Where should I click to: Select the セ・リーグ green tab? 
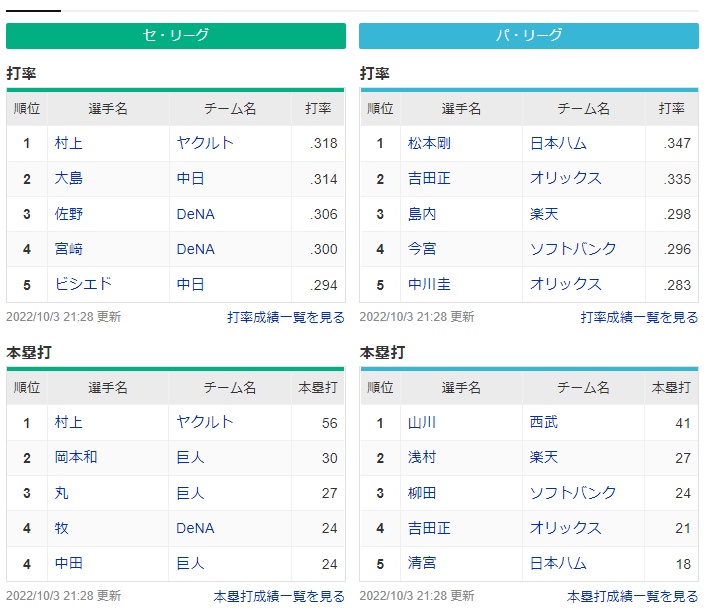click(x=176, y=36)
